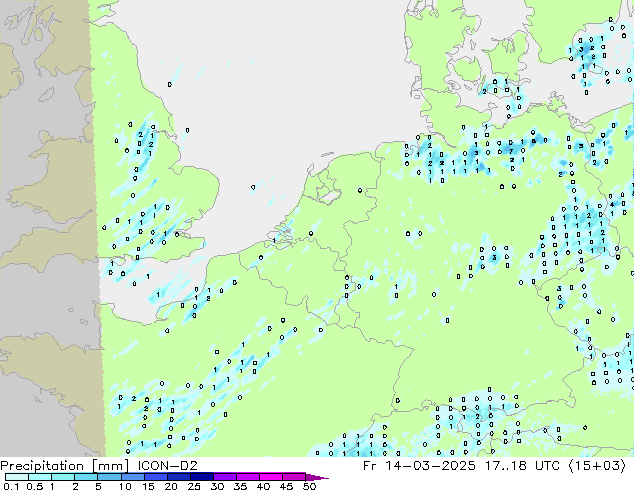Viewport: 634px width, 490px height.
Task: Click the legend value '40'
Action: coord(263,486)
